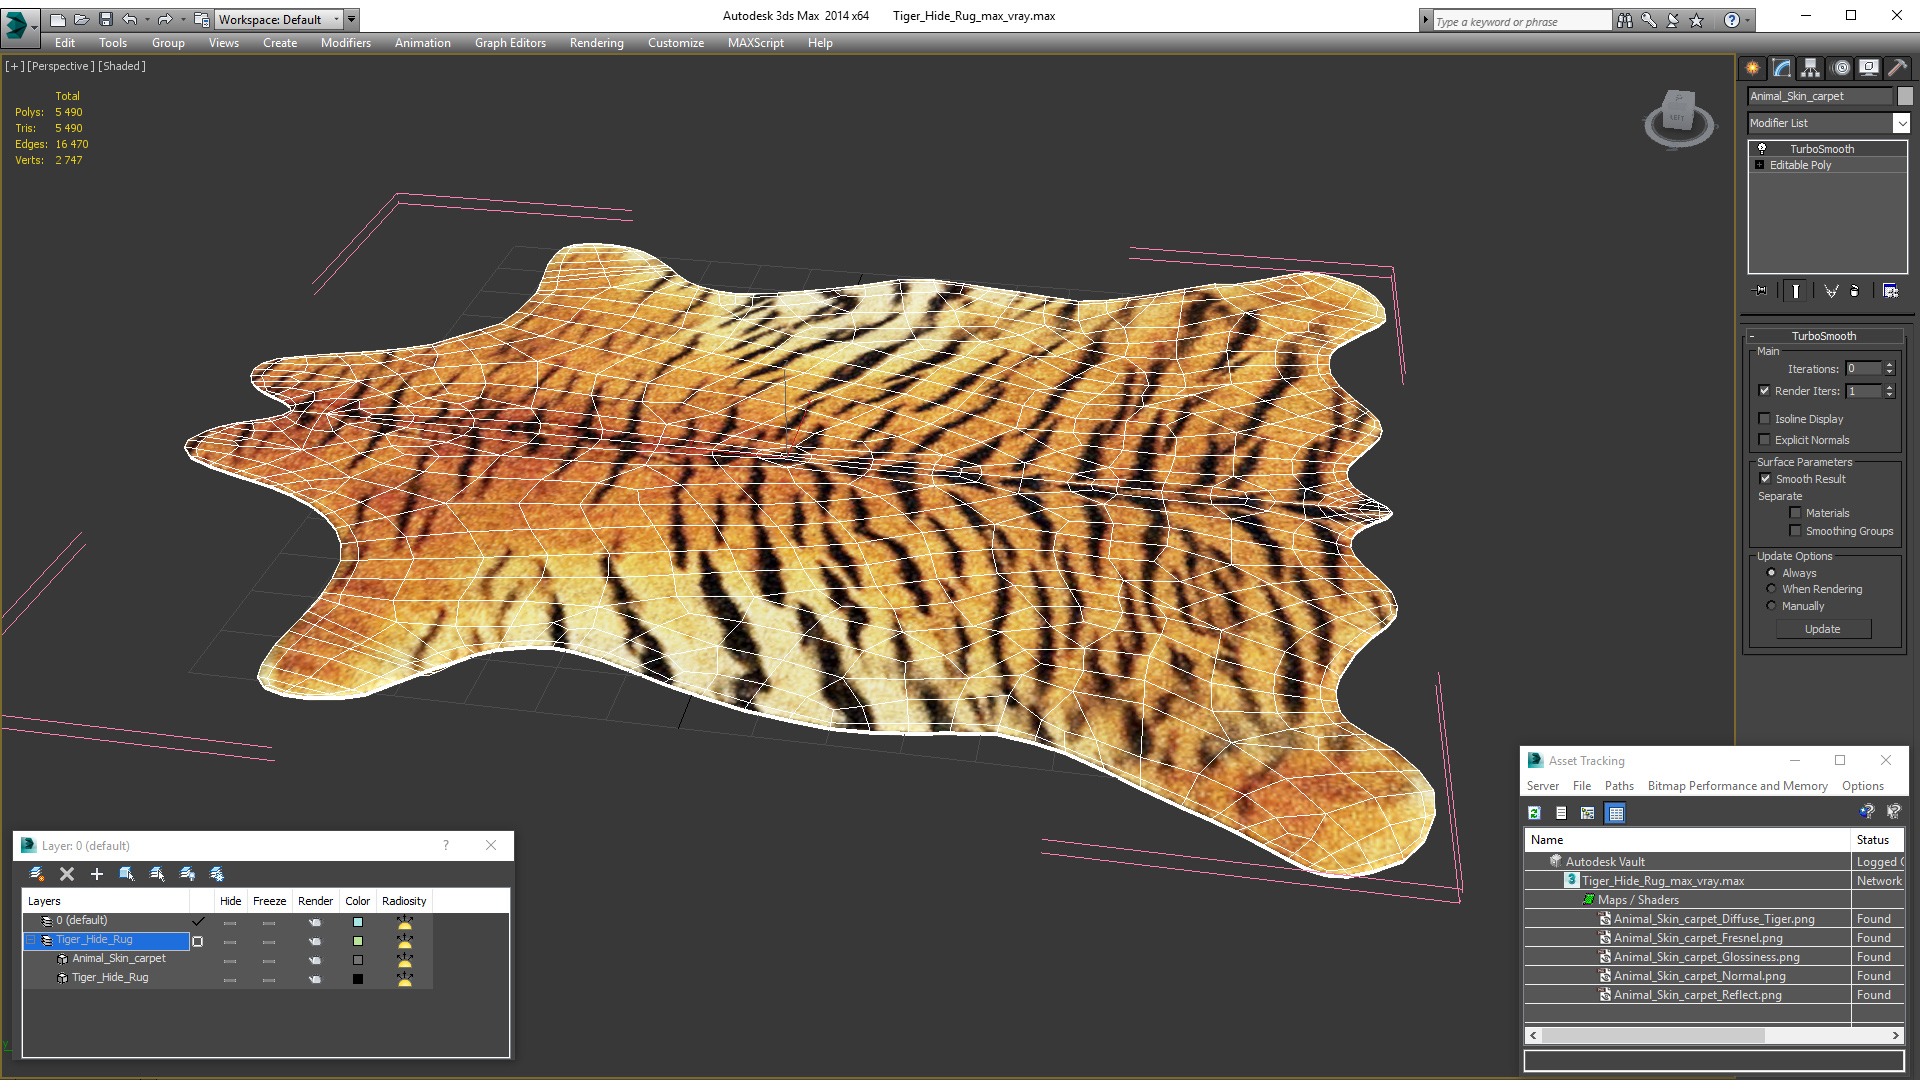Viewport: 1920px width, 1080px height.
Task: Click green color swatch of Tiger_Hide_Rug layer
Action: (357, 941)
